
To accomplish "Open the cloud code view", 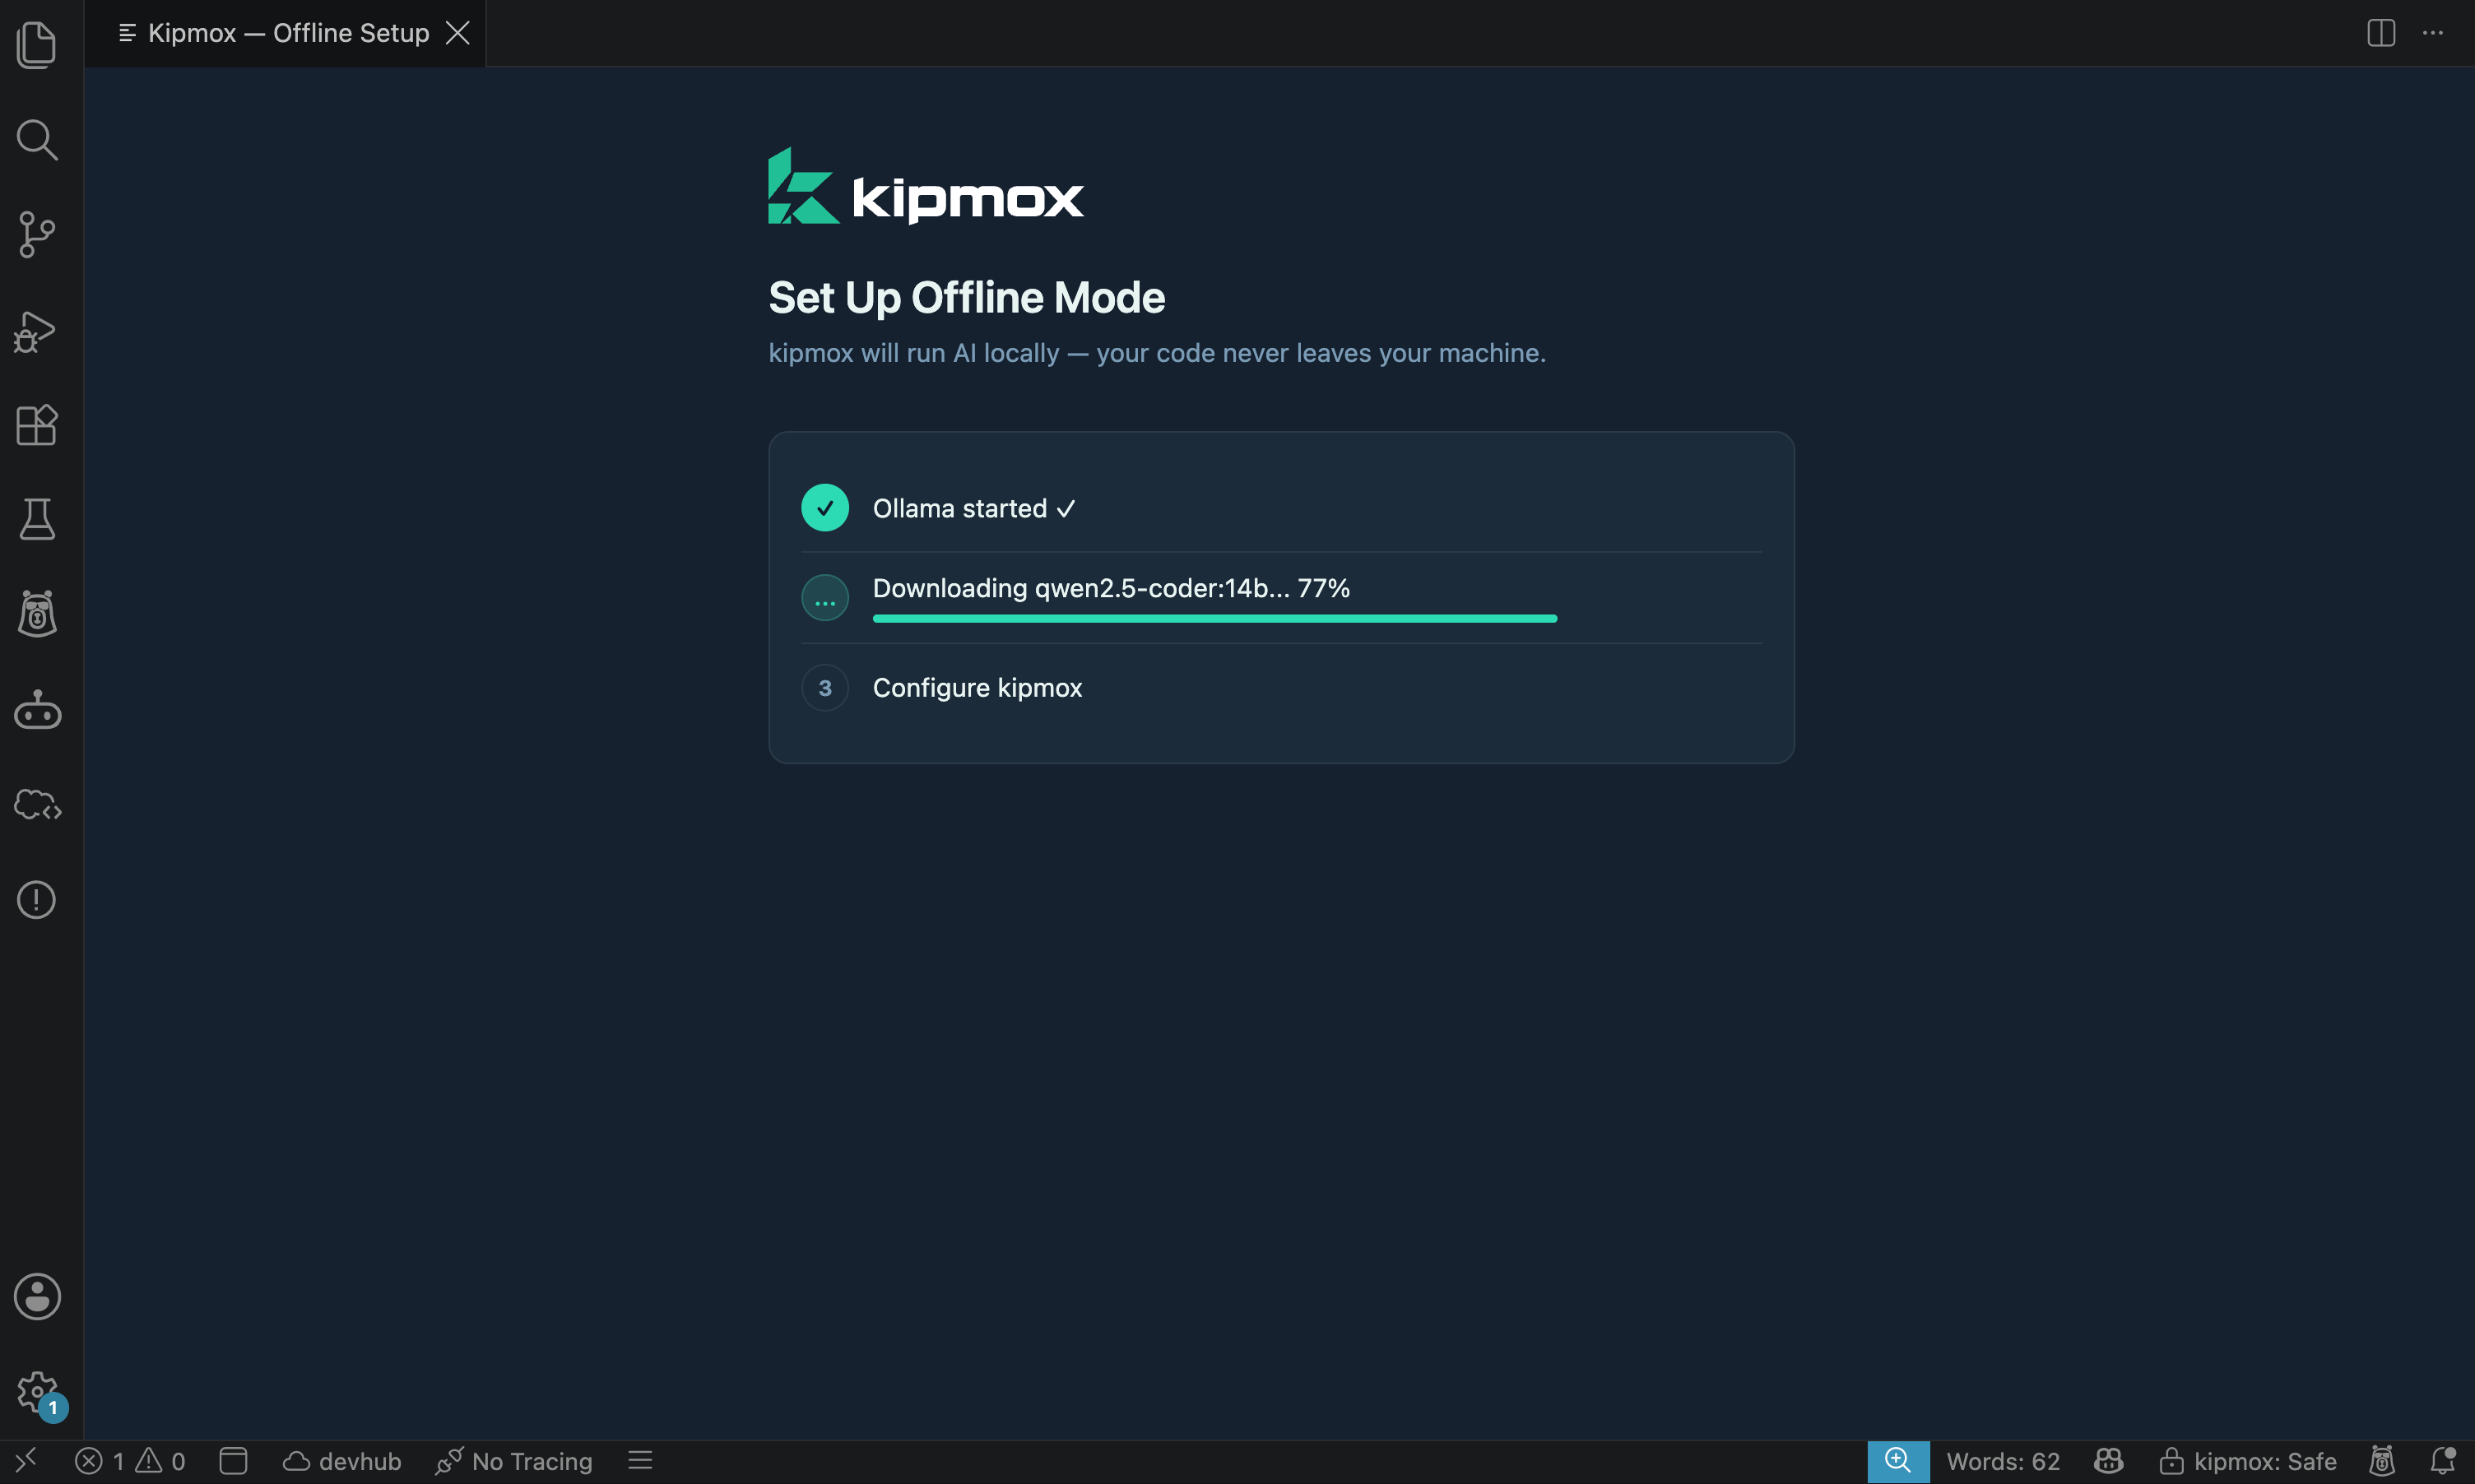I will tap(37, 804).
